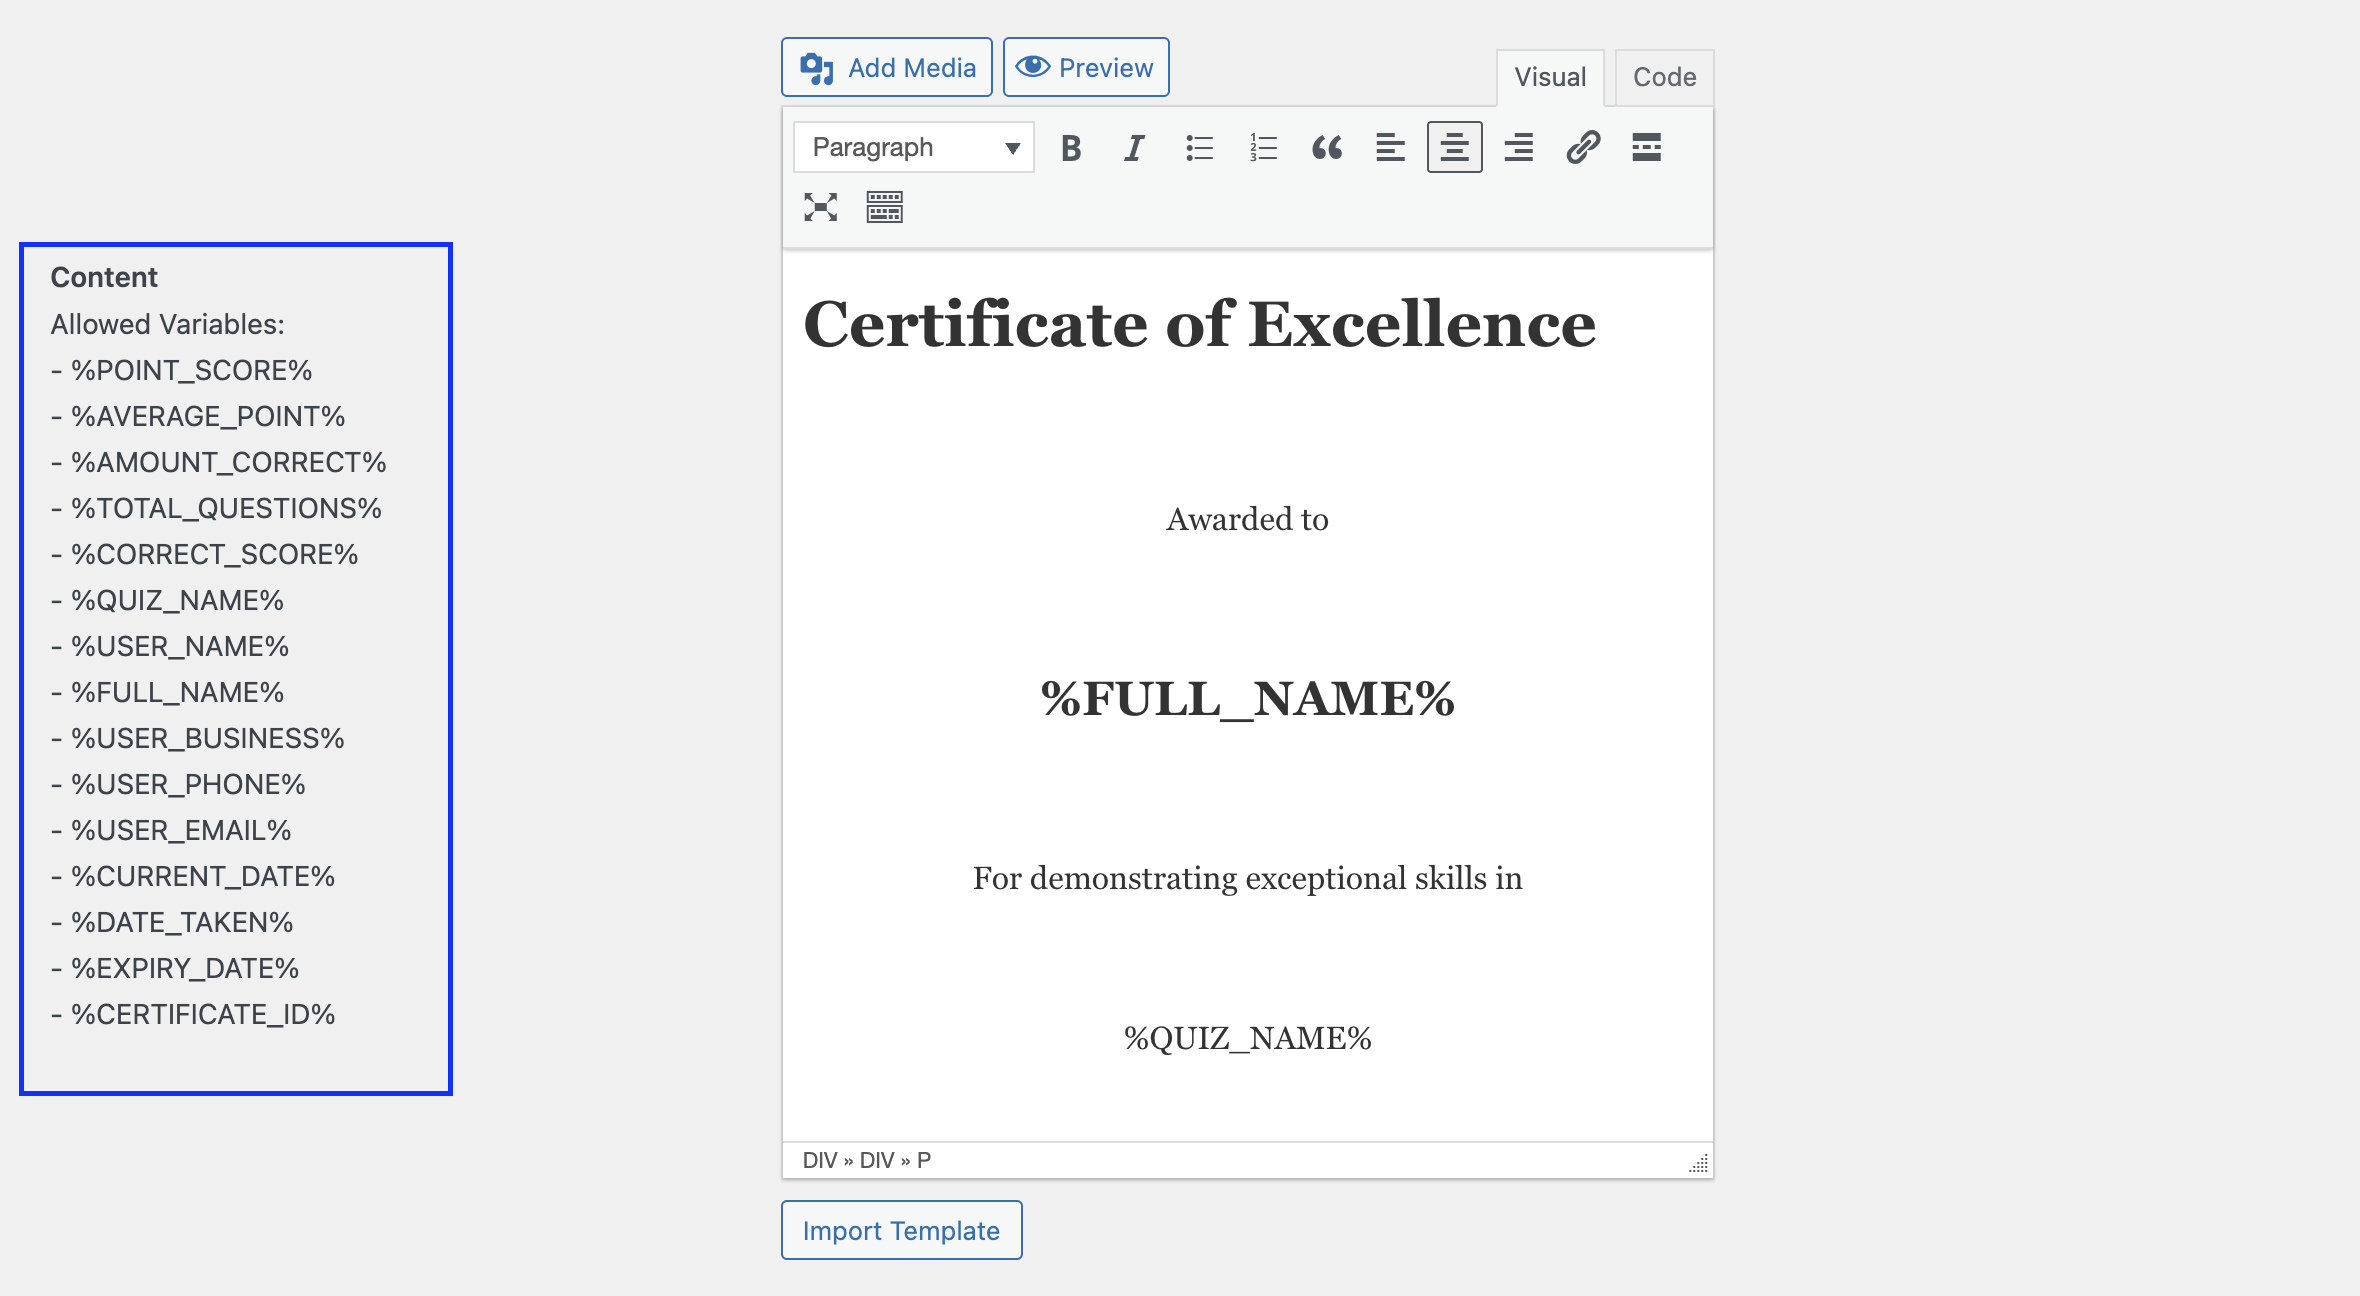Viewport: 2360px width, 1296px height.
Task: Insert a numbered list
Action: pos(1262,147)
